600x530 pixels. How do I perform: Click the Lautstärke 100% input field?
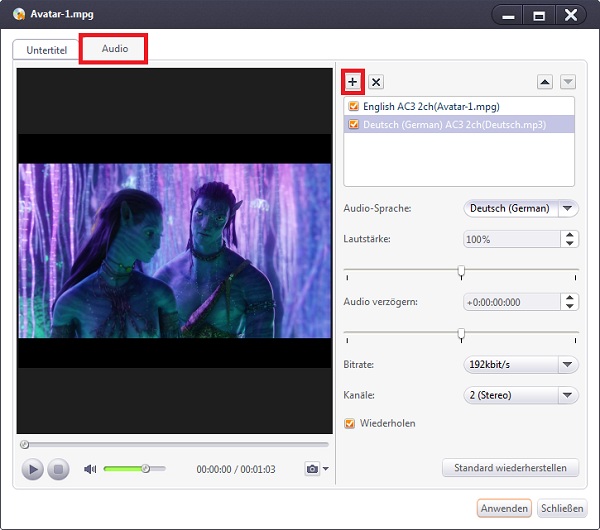(512, 240)
